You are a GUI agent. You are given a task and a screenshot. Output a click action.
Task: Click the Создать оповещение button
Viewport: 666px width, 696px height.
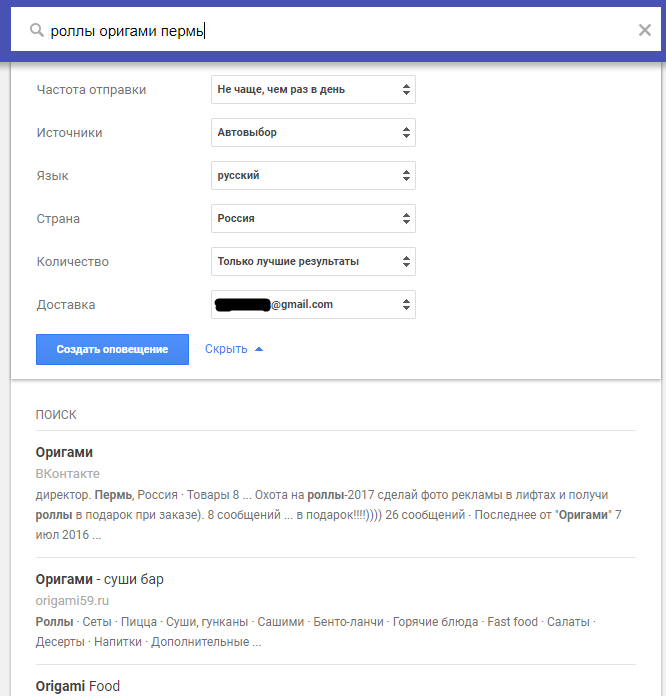click(112, 349)
